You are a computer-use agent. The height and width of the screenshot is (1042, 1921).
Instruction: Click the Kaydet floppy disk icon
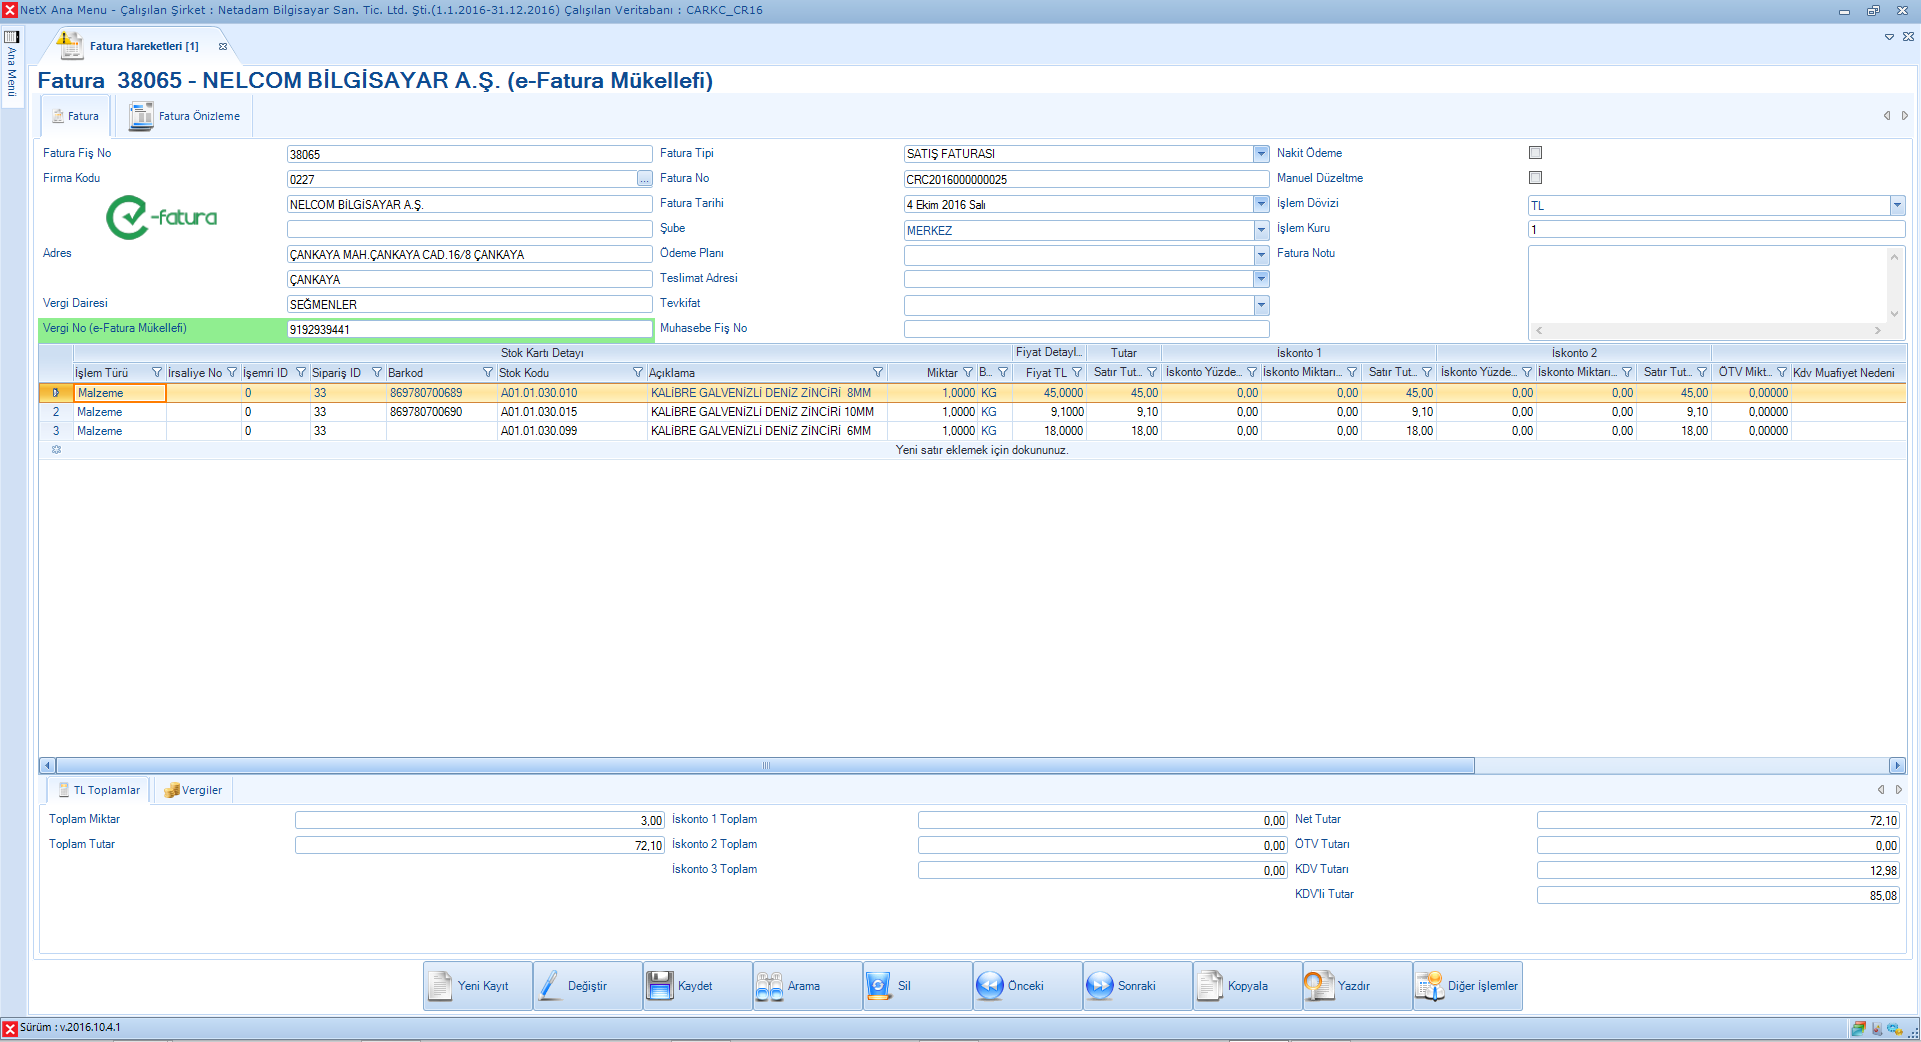(660, 986)
